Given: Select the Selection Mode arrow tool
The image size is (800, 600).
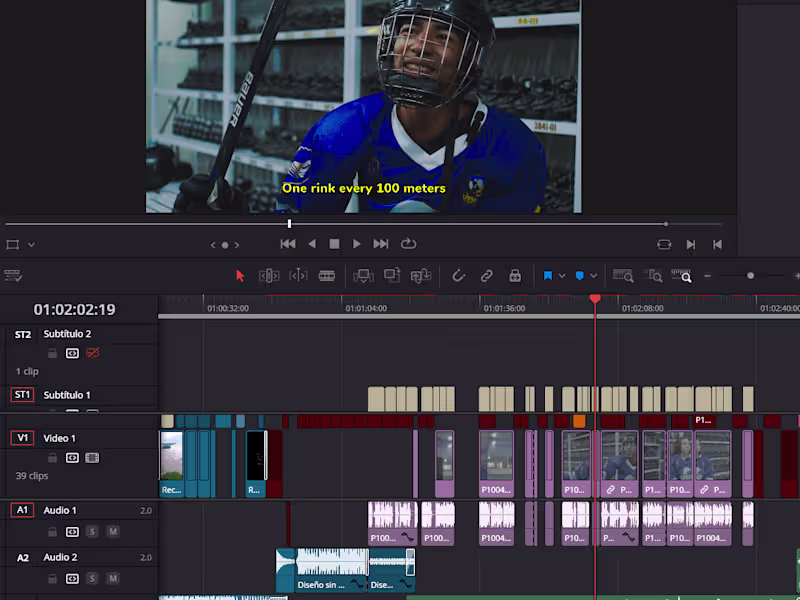Looking at the screenshot, I should 240,276.
